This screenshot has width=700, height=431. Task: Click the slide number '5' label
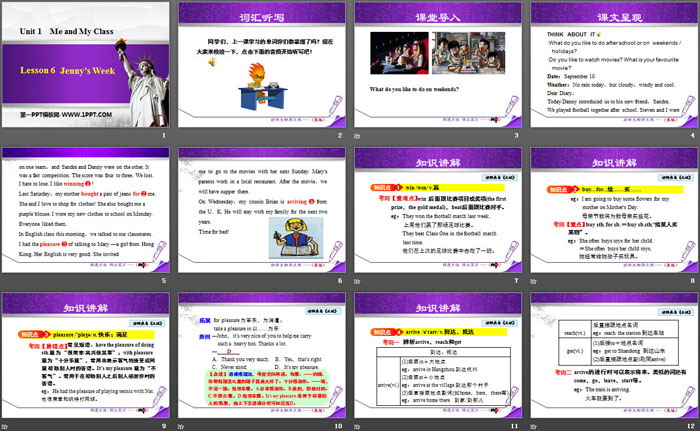(164, 280)
